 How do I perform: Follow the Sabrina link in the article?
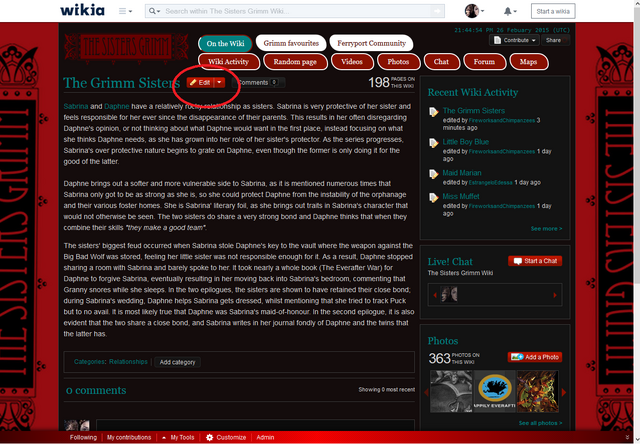click(x=76, y=106)
